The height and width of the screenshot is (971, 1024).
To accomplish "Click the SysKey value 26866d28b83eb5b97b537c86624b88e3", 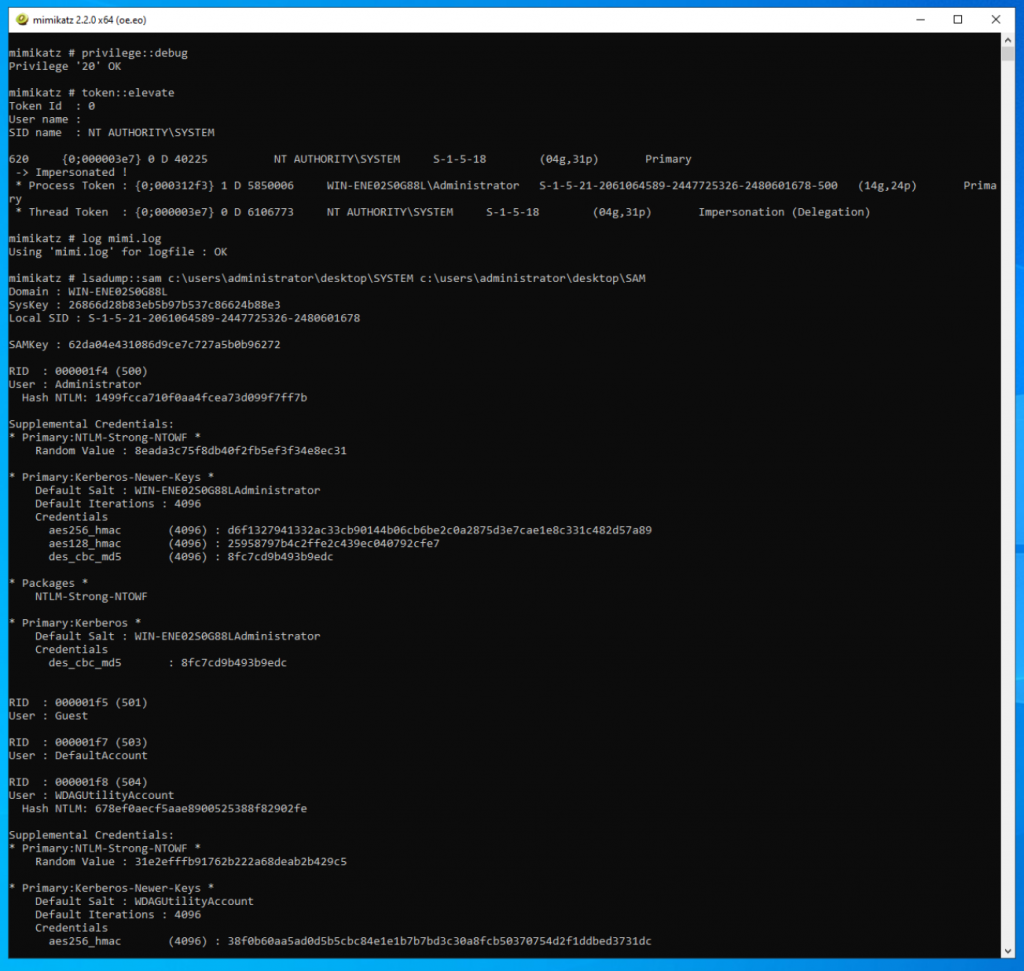I will [174, 305].
